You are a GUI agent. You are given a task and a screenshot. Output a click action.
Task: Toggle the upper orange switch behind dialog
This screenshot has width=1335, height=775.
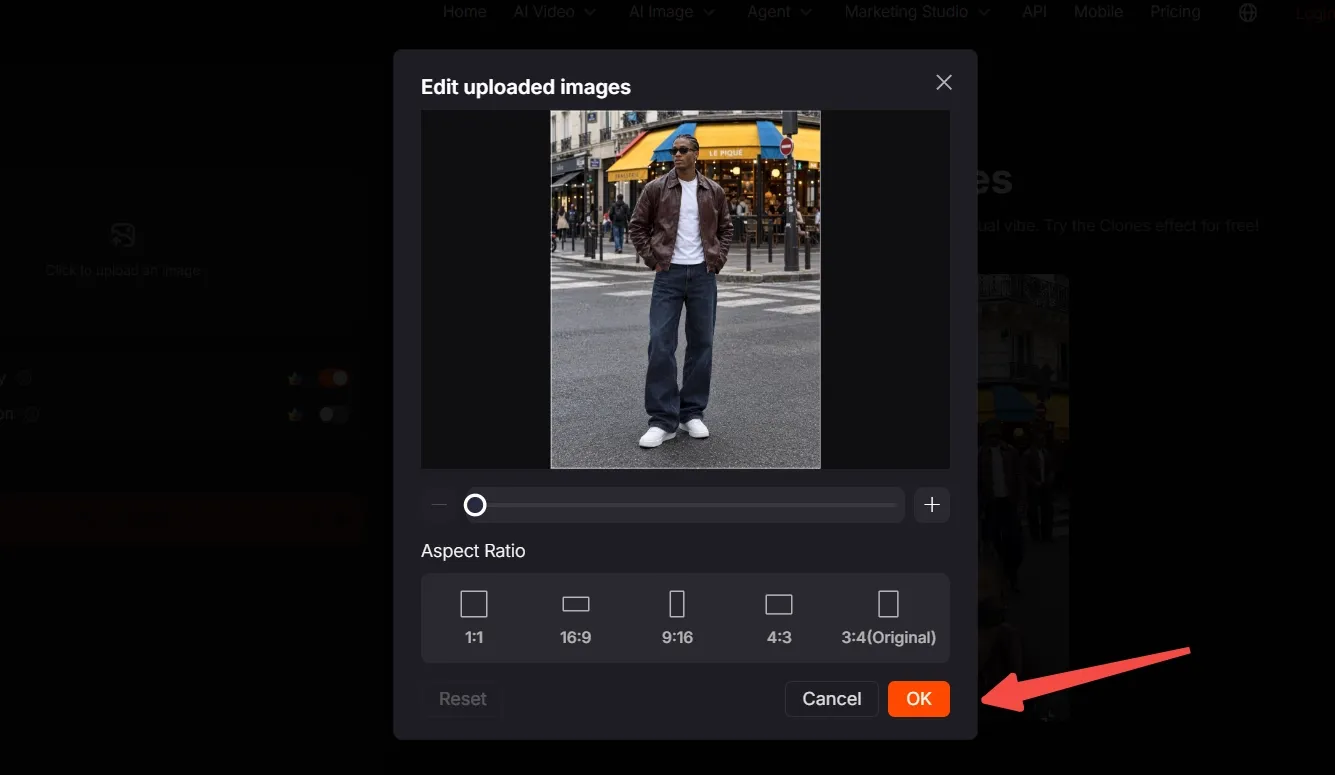pos(333,379)
